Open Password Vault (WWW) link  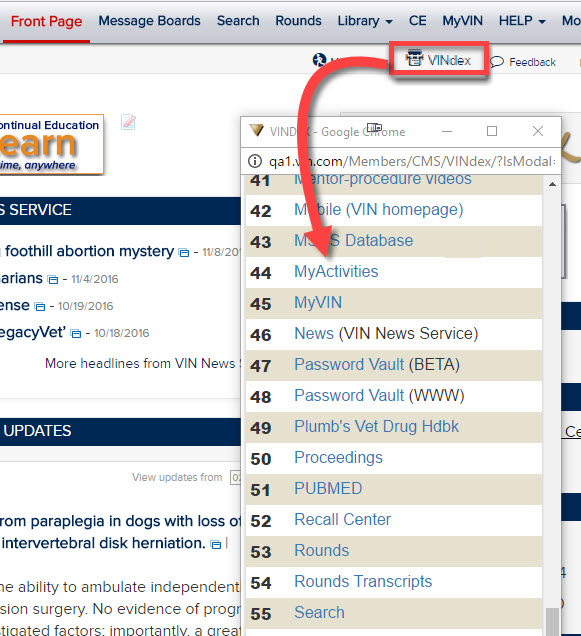[379, 395]
